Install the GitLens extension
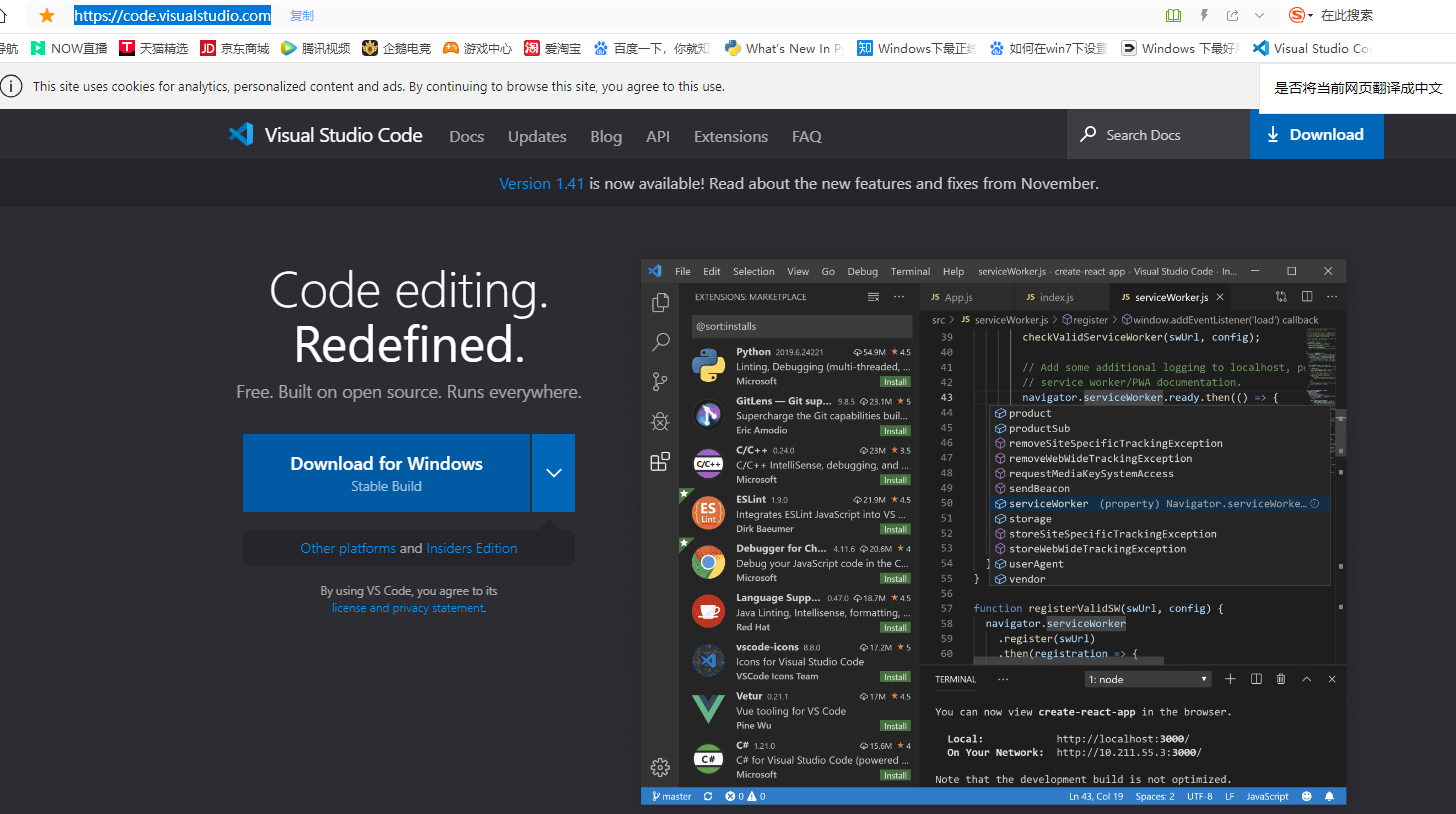The width and height of the screenshot is (1456, 814). 894,431
